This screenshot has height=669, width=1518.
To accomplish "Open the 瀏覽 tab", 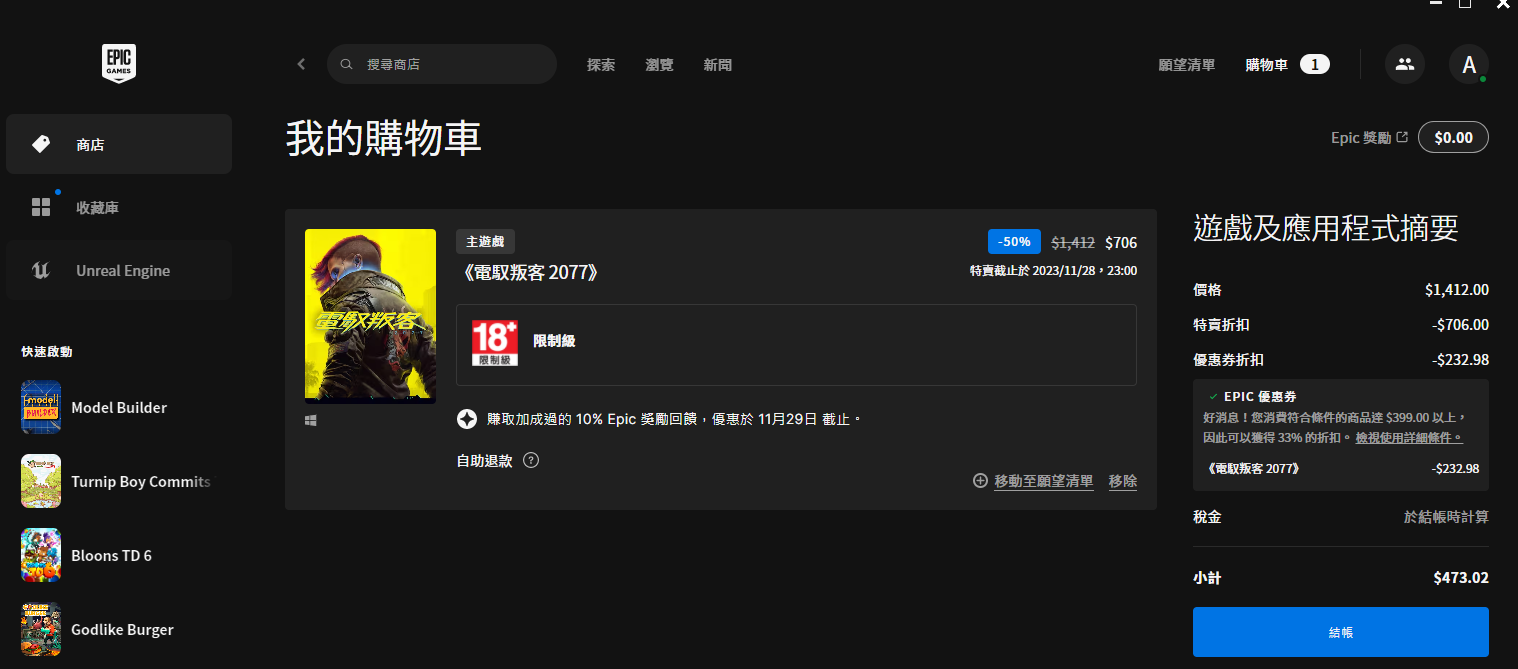I will tap(660, 64).
